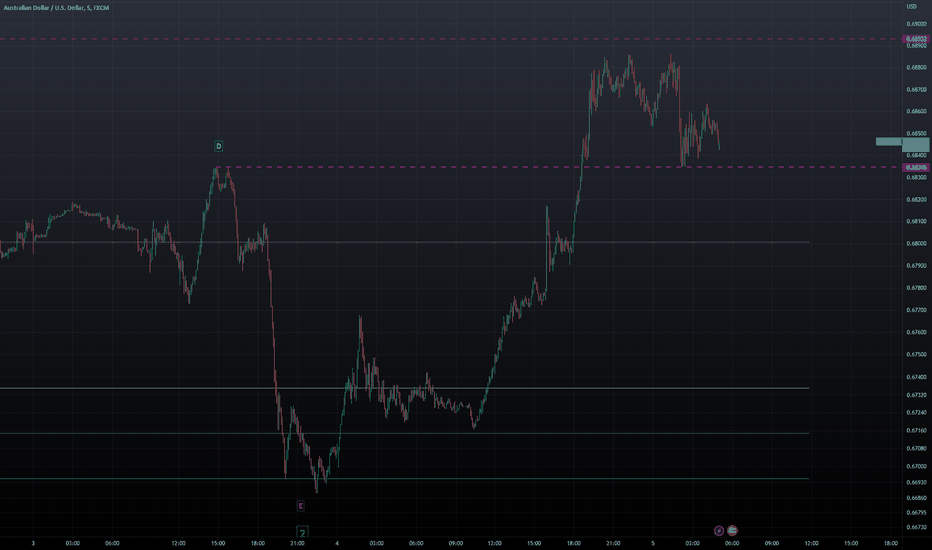Select the uppermost pink dashed horizontal line

coord(451,39)
